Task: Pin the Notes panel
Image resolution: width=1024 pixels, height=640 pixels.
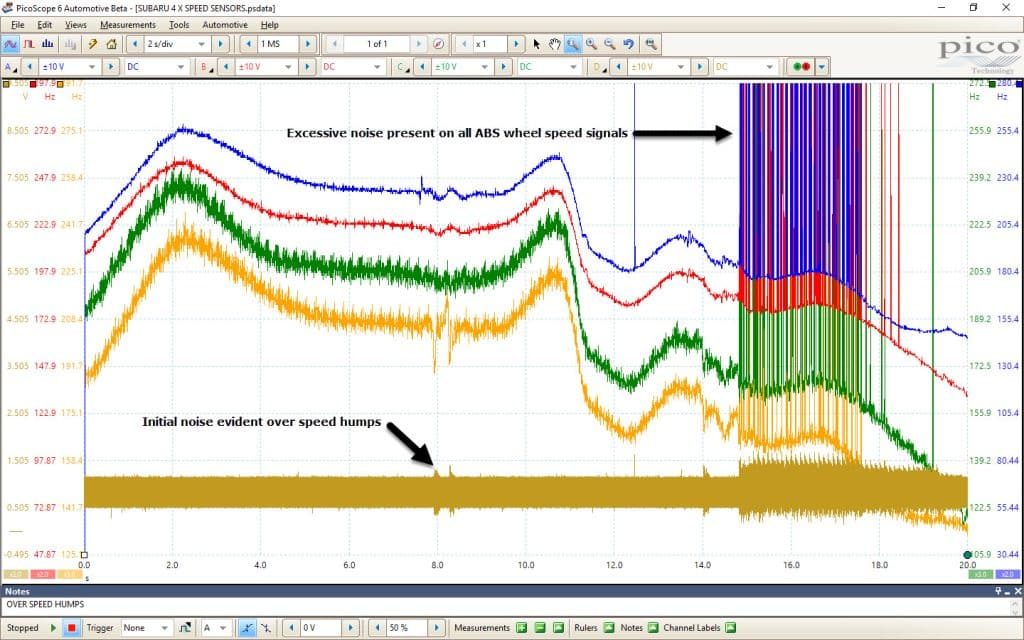Action: point(999,591)
